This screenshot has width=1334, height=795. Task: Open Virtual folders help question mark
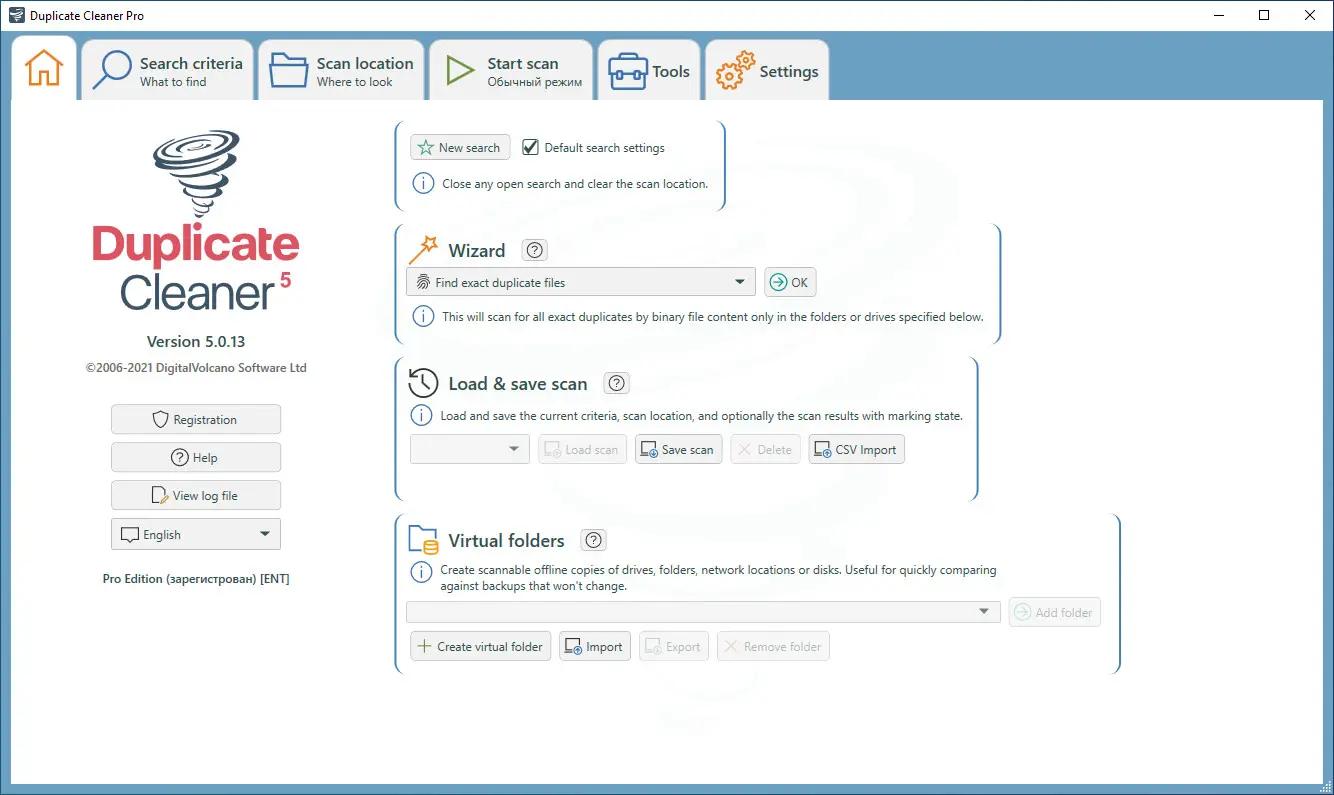pos(594,540)
